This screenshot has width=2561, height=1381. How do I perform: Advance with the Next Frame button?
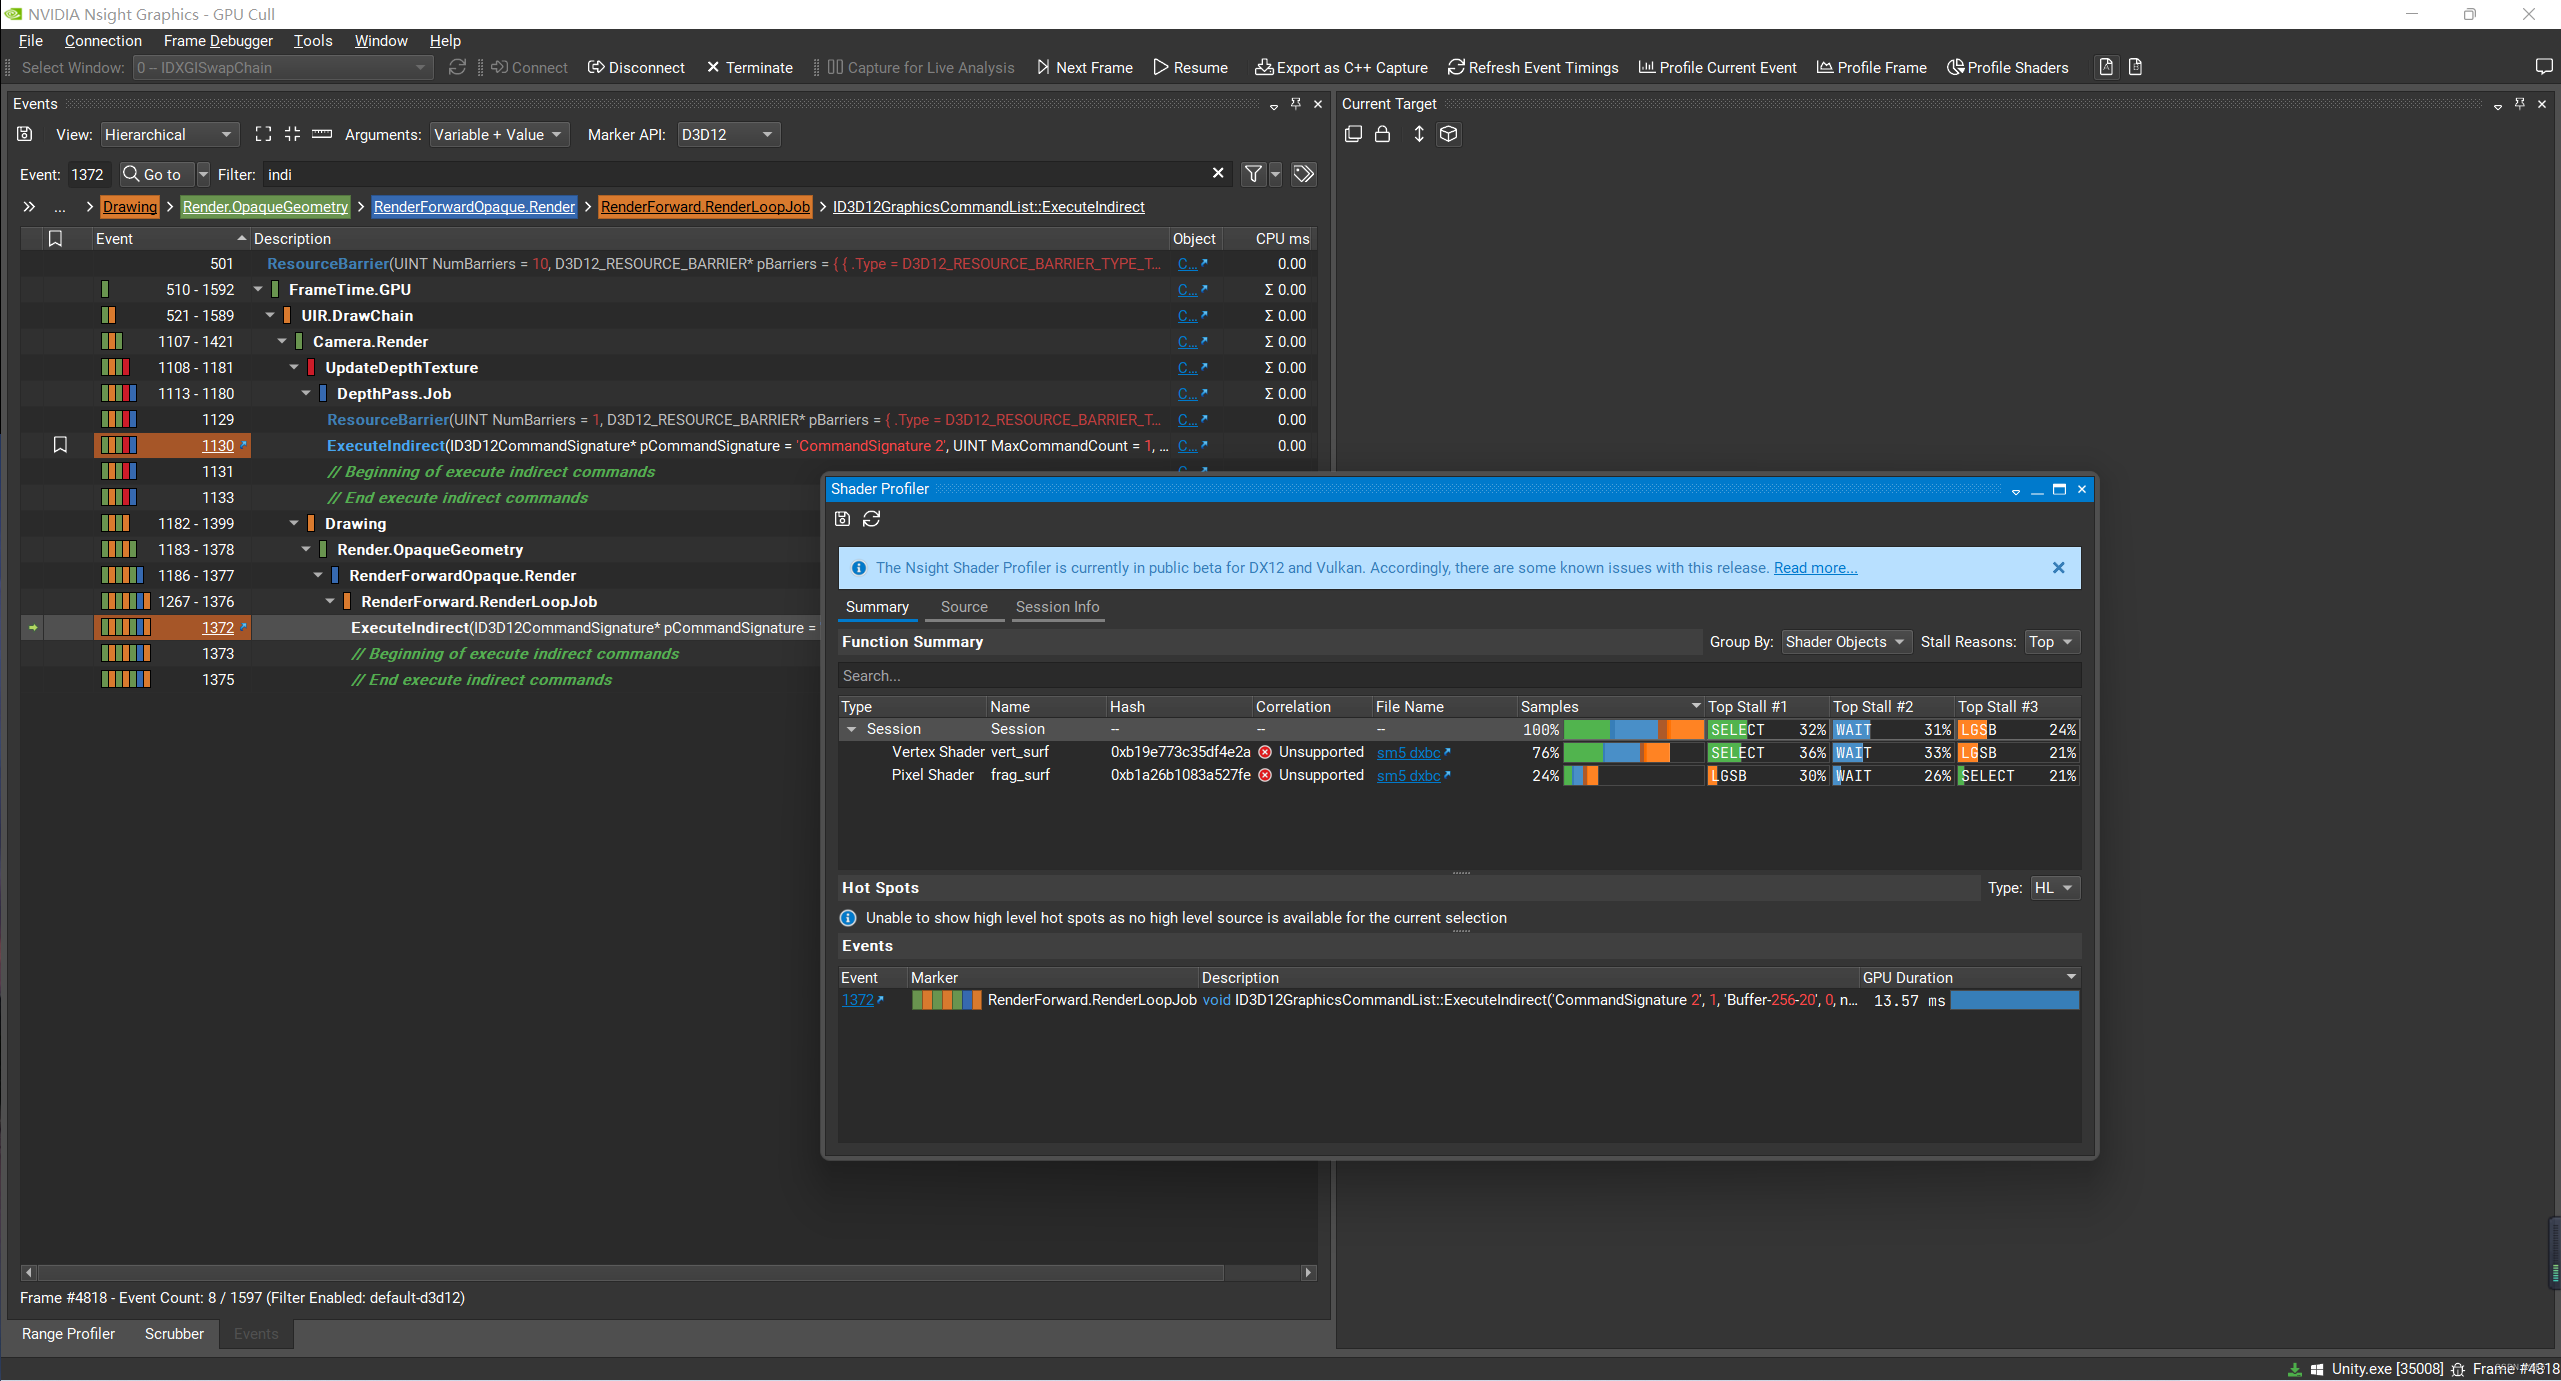pos(1084,67)
